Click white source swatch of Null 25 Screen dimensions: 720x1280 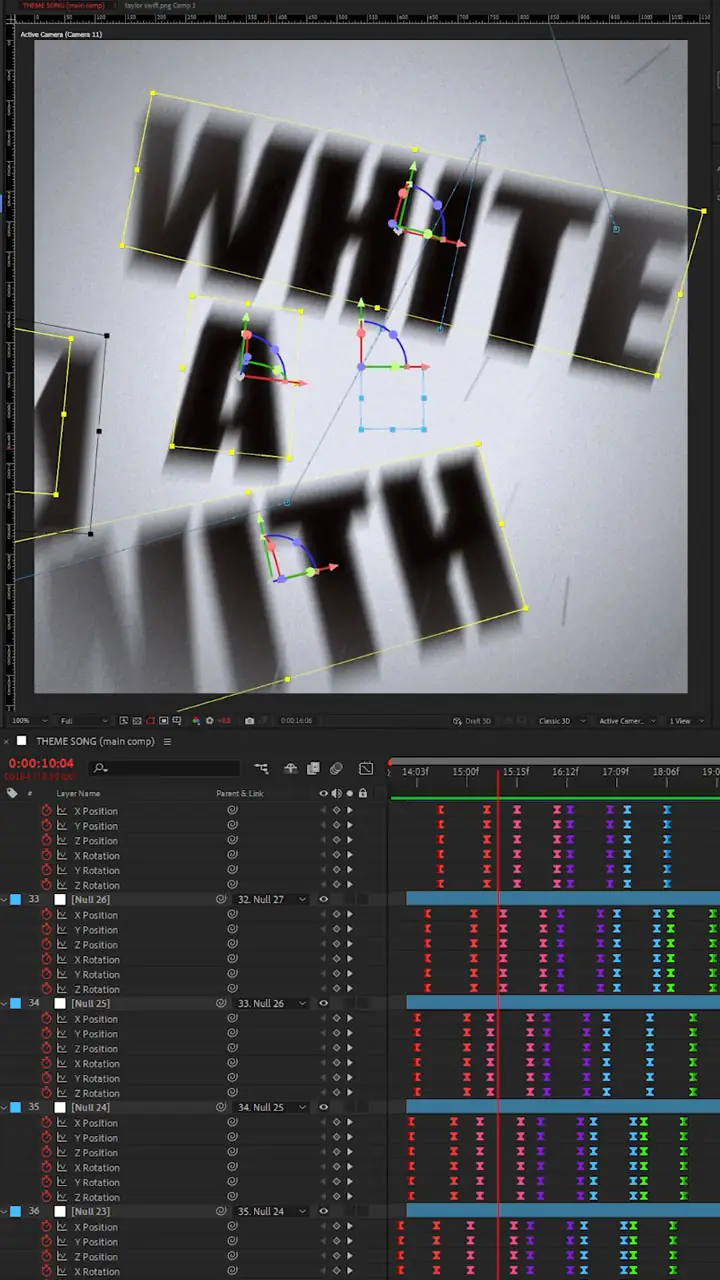click(x=60, y=1004)
